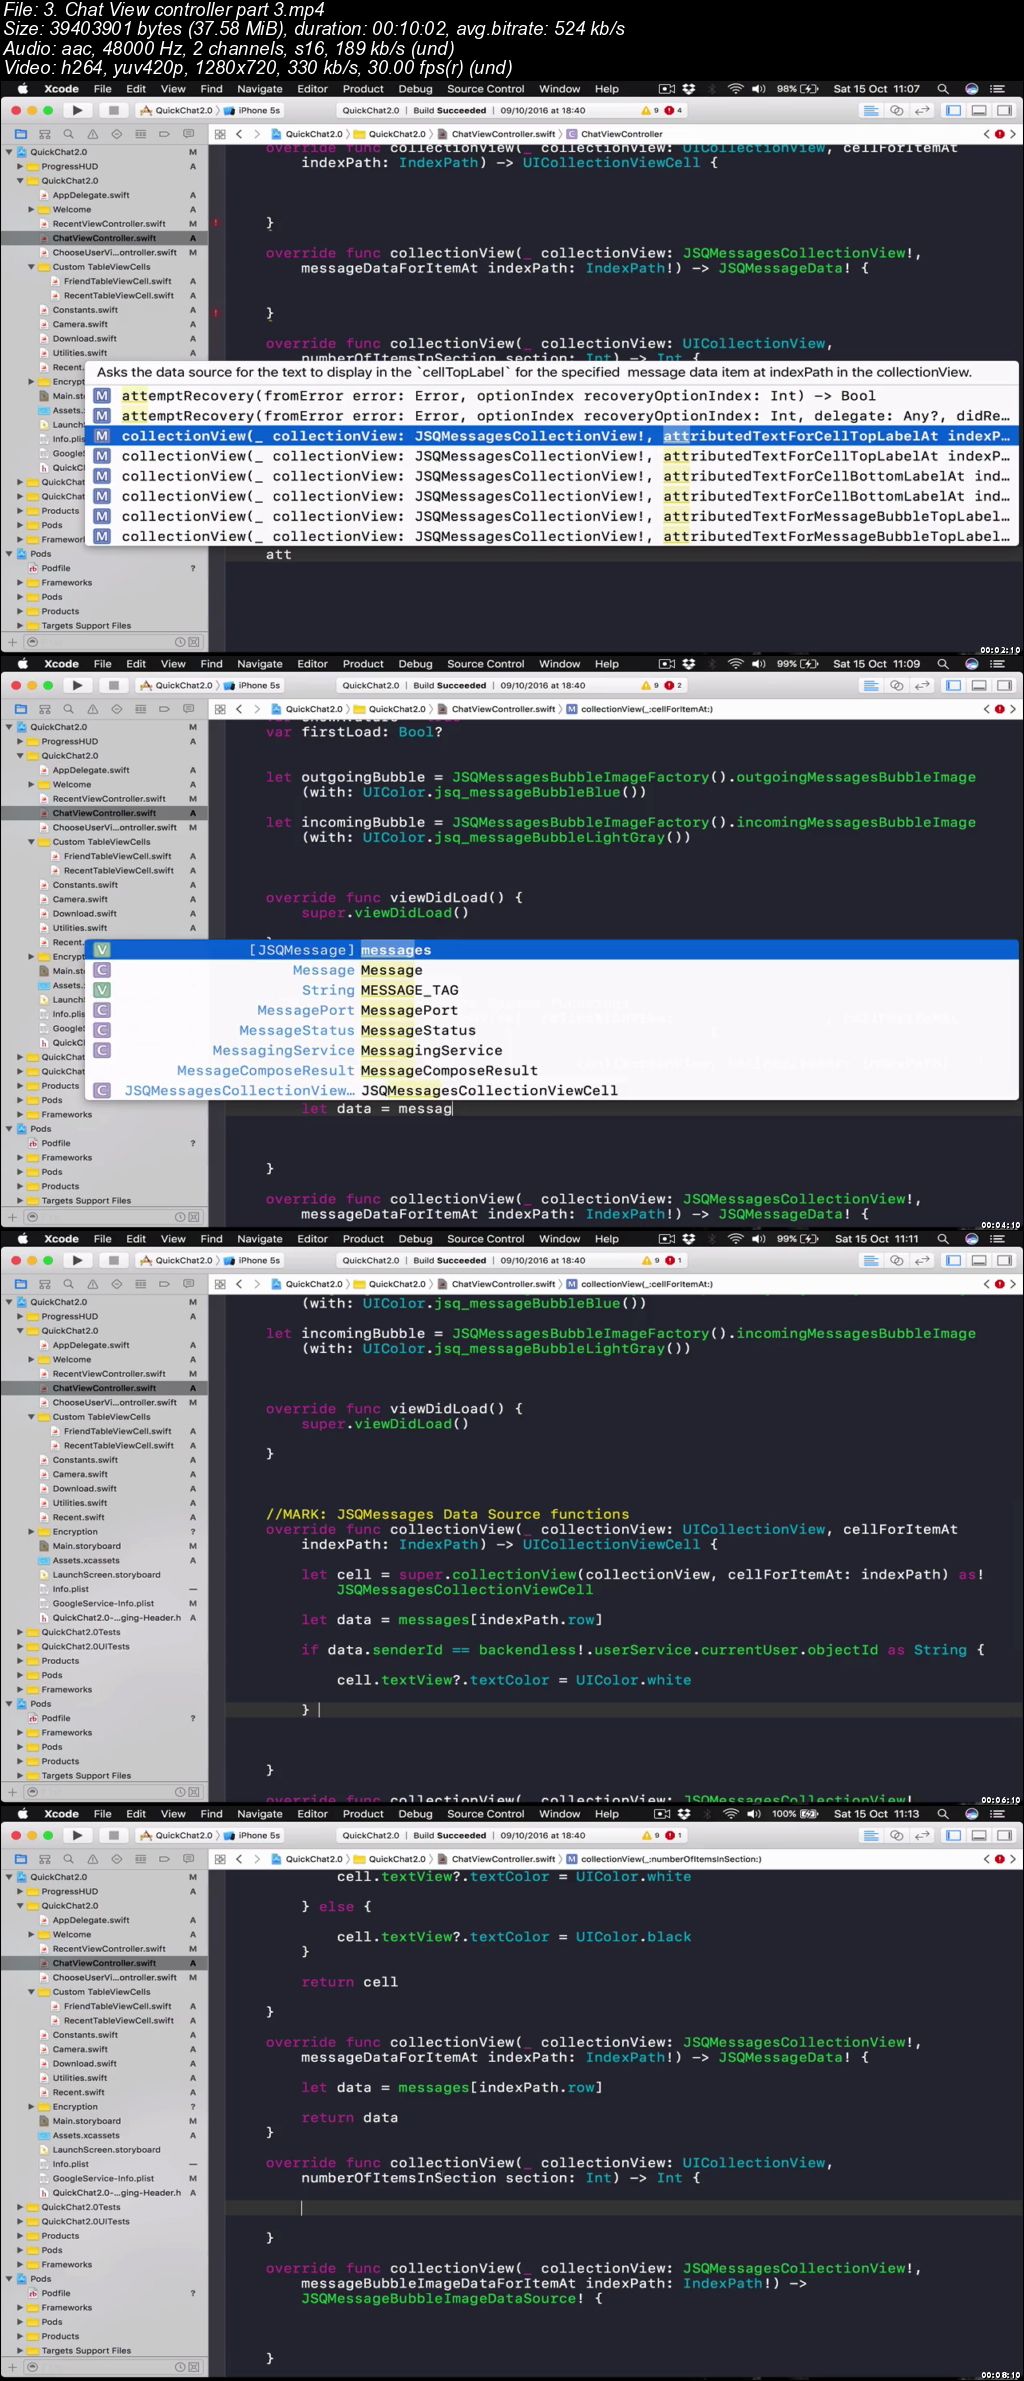1024x2381 pixels.
Task: Go back with the jump bar arrow in the 11:09 frame
Action: tap(239, 708)
